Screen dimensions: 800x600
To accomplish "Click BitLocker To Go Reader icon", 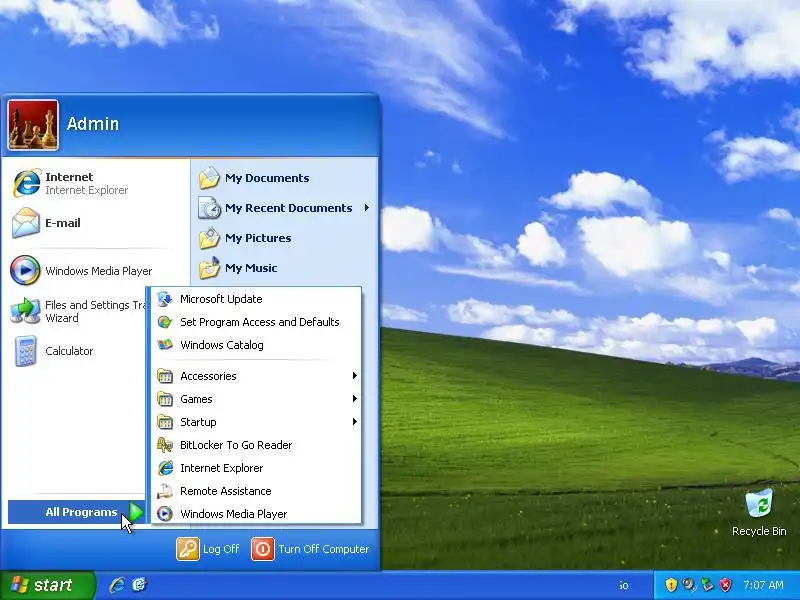I will click(x=165, y=445).
